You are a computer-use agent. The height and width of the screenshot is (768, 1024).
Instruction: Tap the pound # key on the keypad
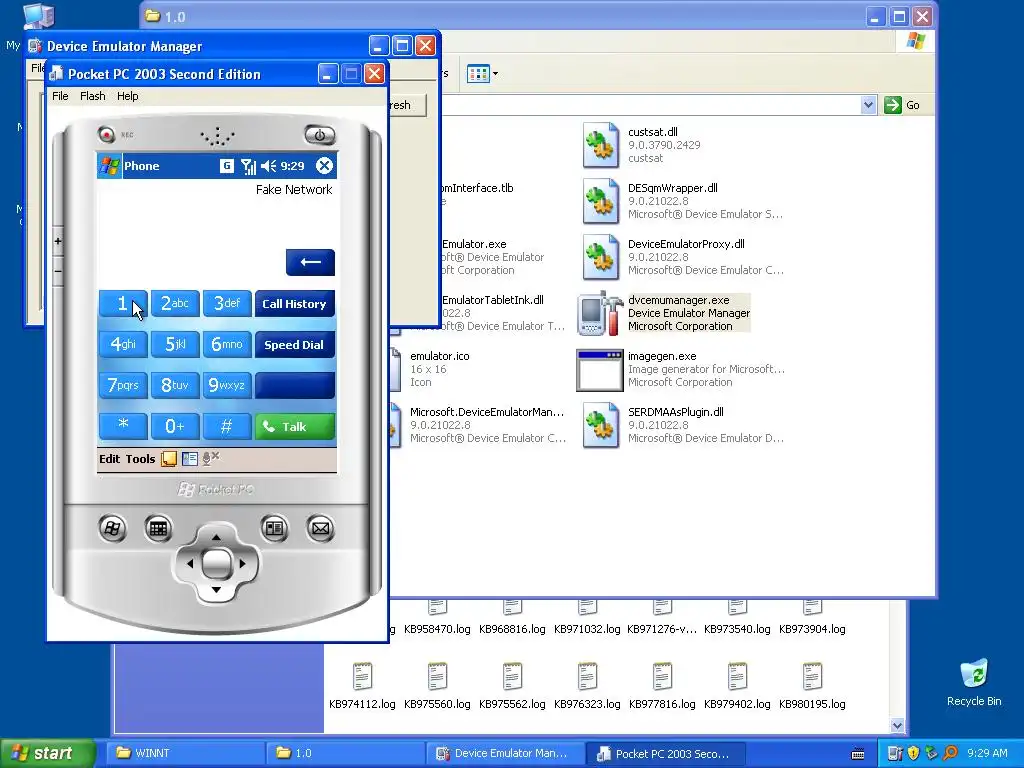227,426
